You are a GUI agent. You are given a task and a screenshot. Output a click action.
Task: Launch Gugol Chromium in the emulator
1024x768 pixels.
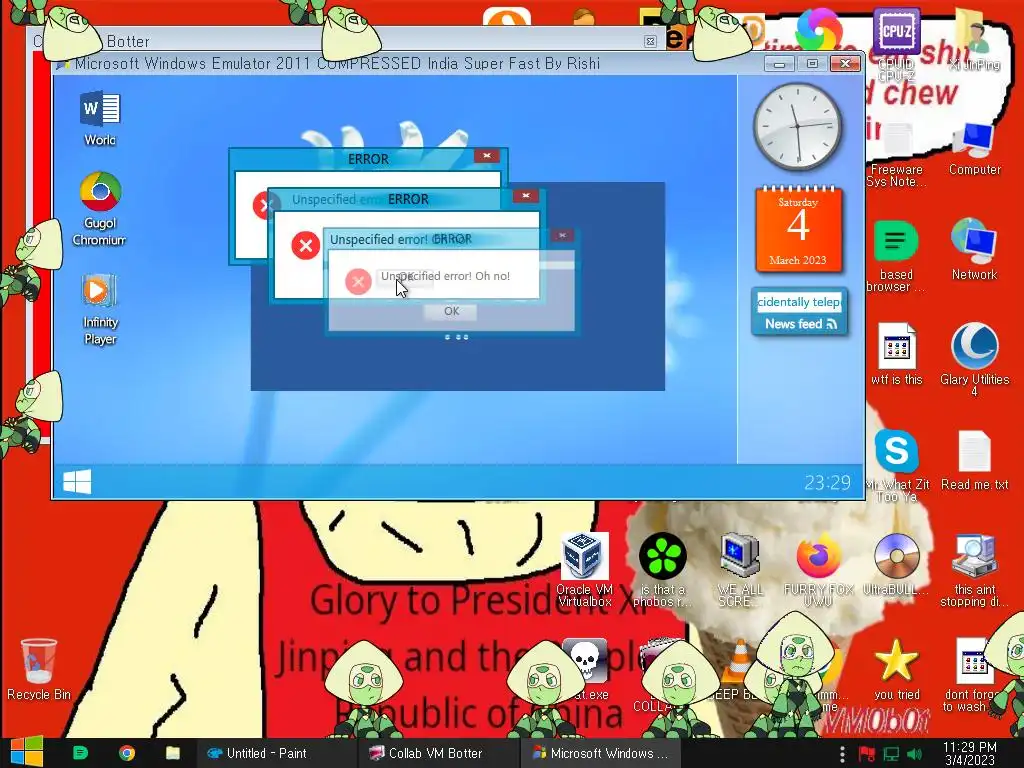[100, 208]
